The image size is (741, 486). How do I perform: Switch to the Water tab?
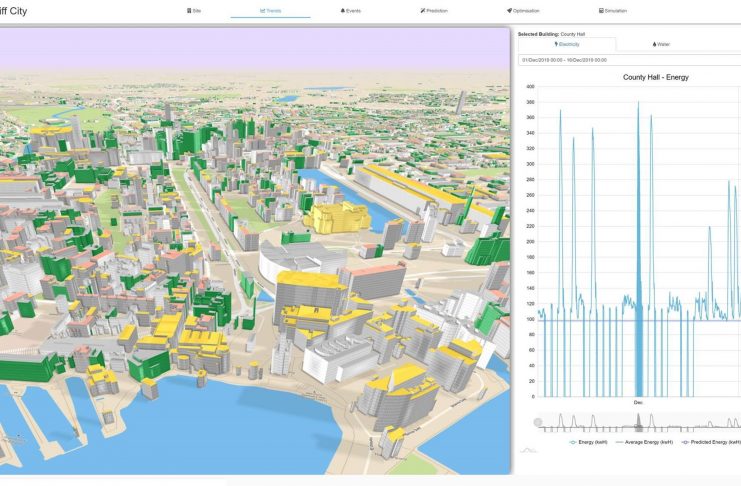pyautogui.click(x=662, y=44)
